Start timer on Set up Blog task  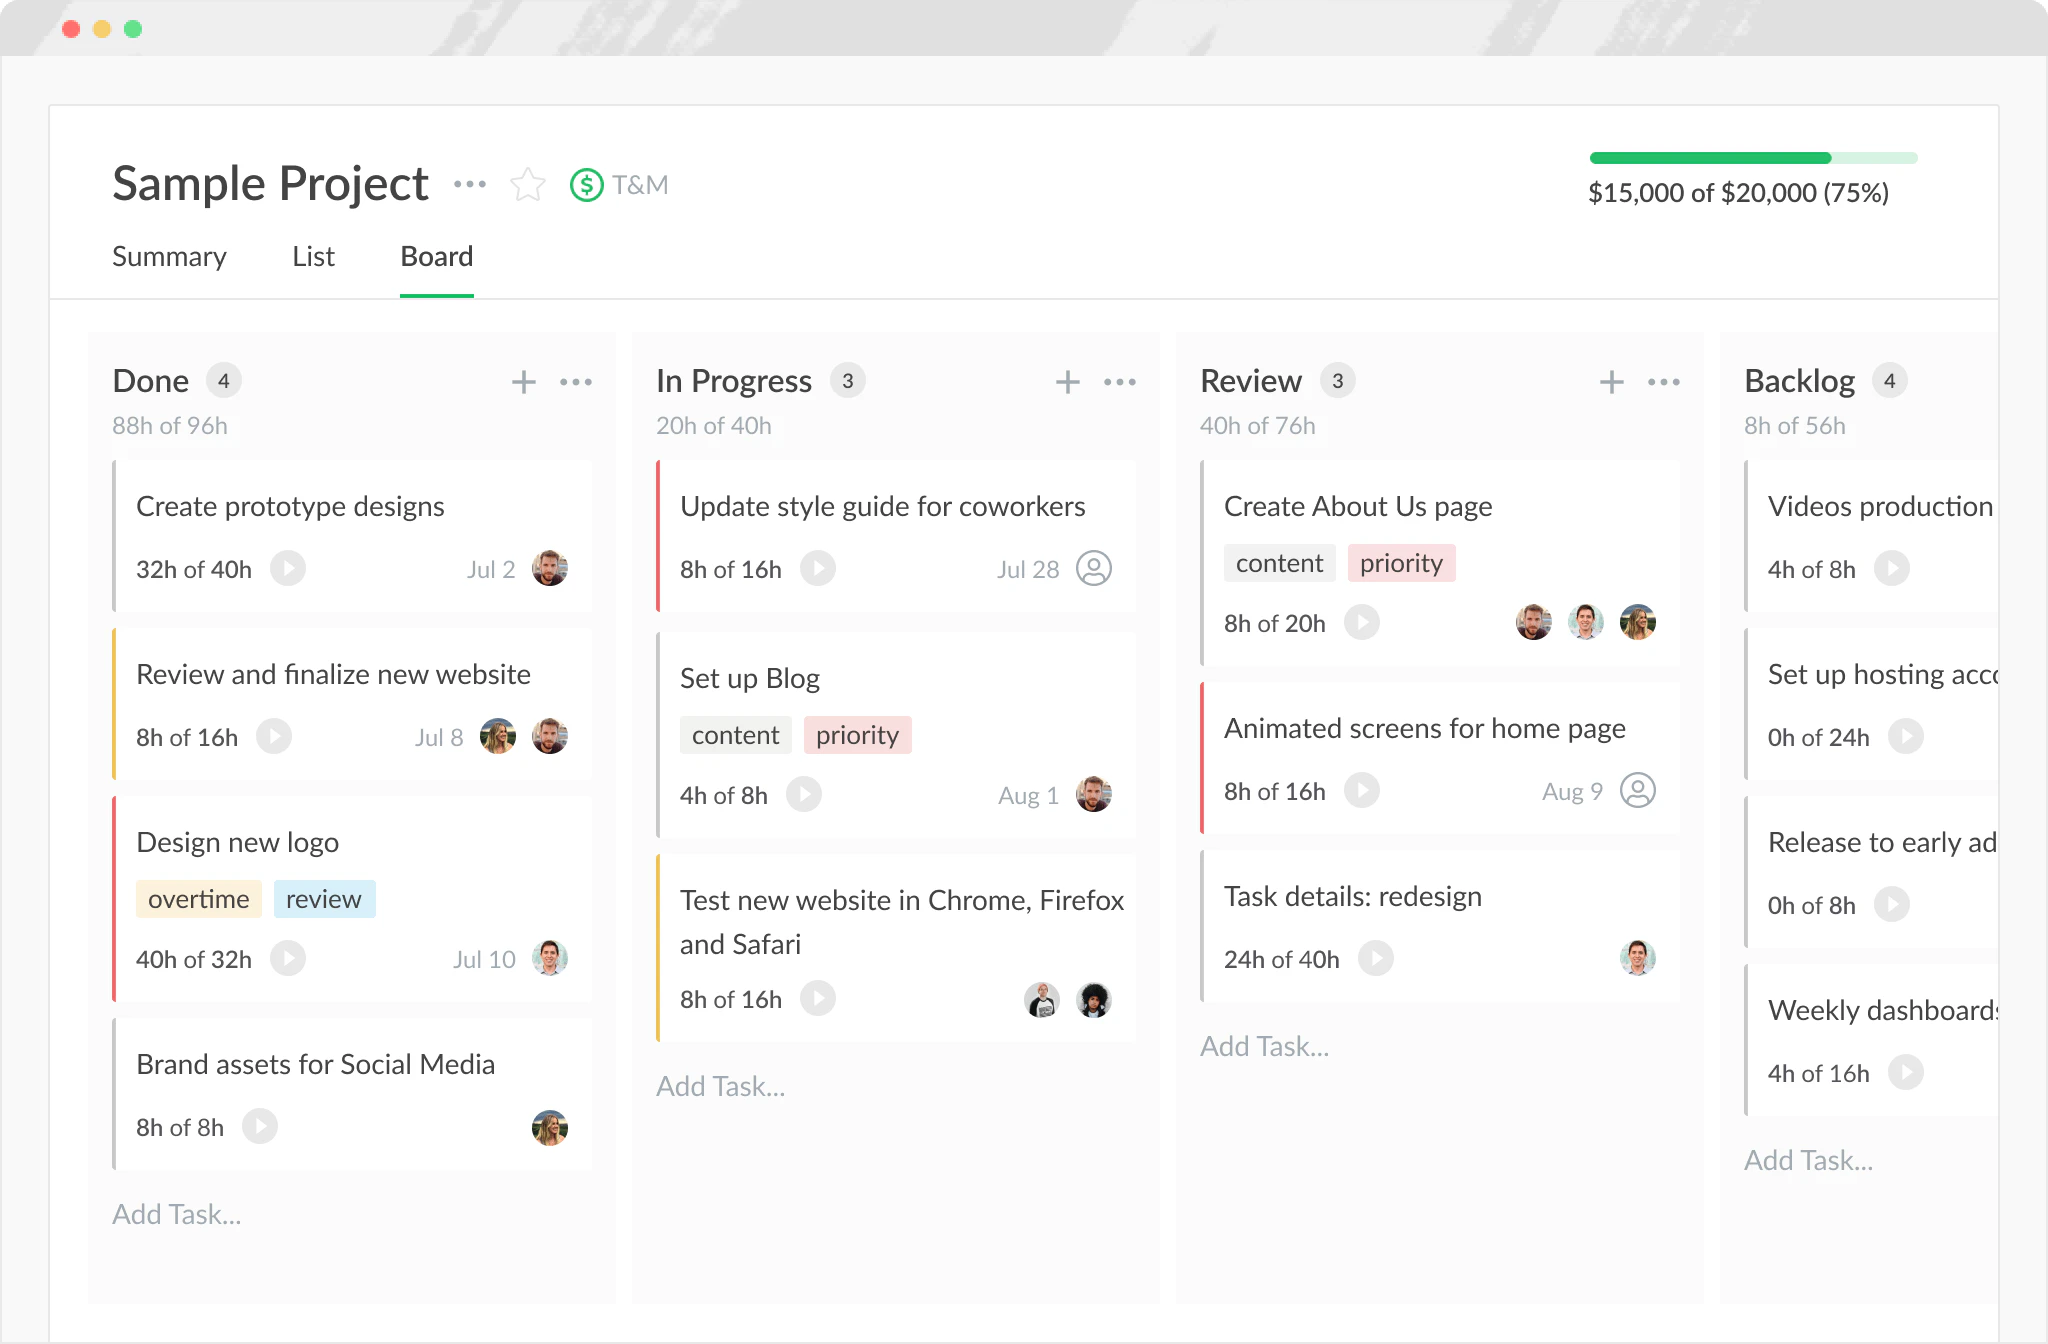tap(805, 794)
